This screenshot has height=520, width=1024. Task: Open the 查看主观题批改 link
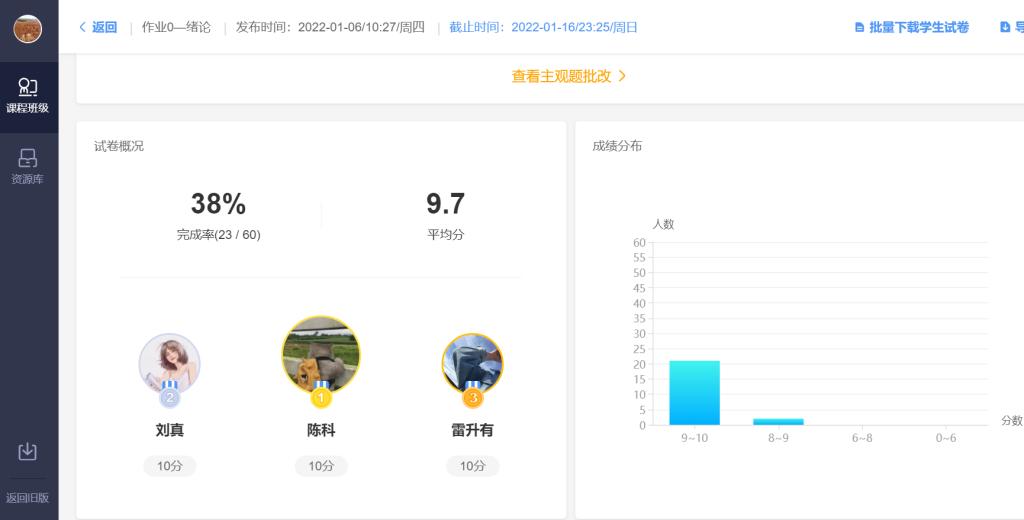coord(561,76)
